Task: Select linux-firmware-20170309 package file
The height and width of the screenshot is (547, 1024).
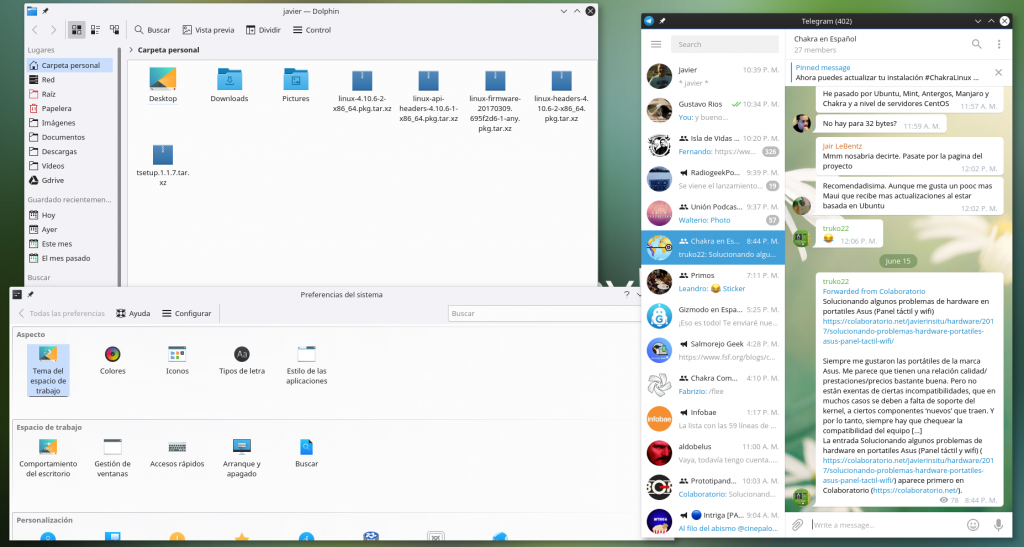Action: point(495,99)
